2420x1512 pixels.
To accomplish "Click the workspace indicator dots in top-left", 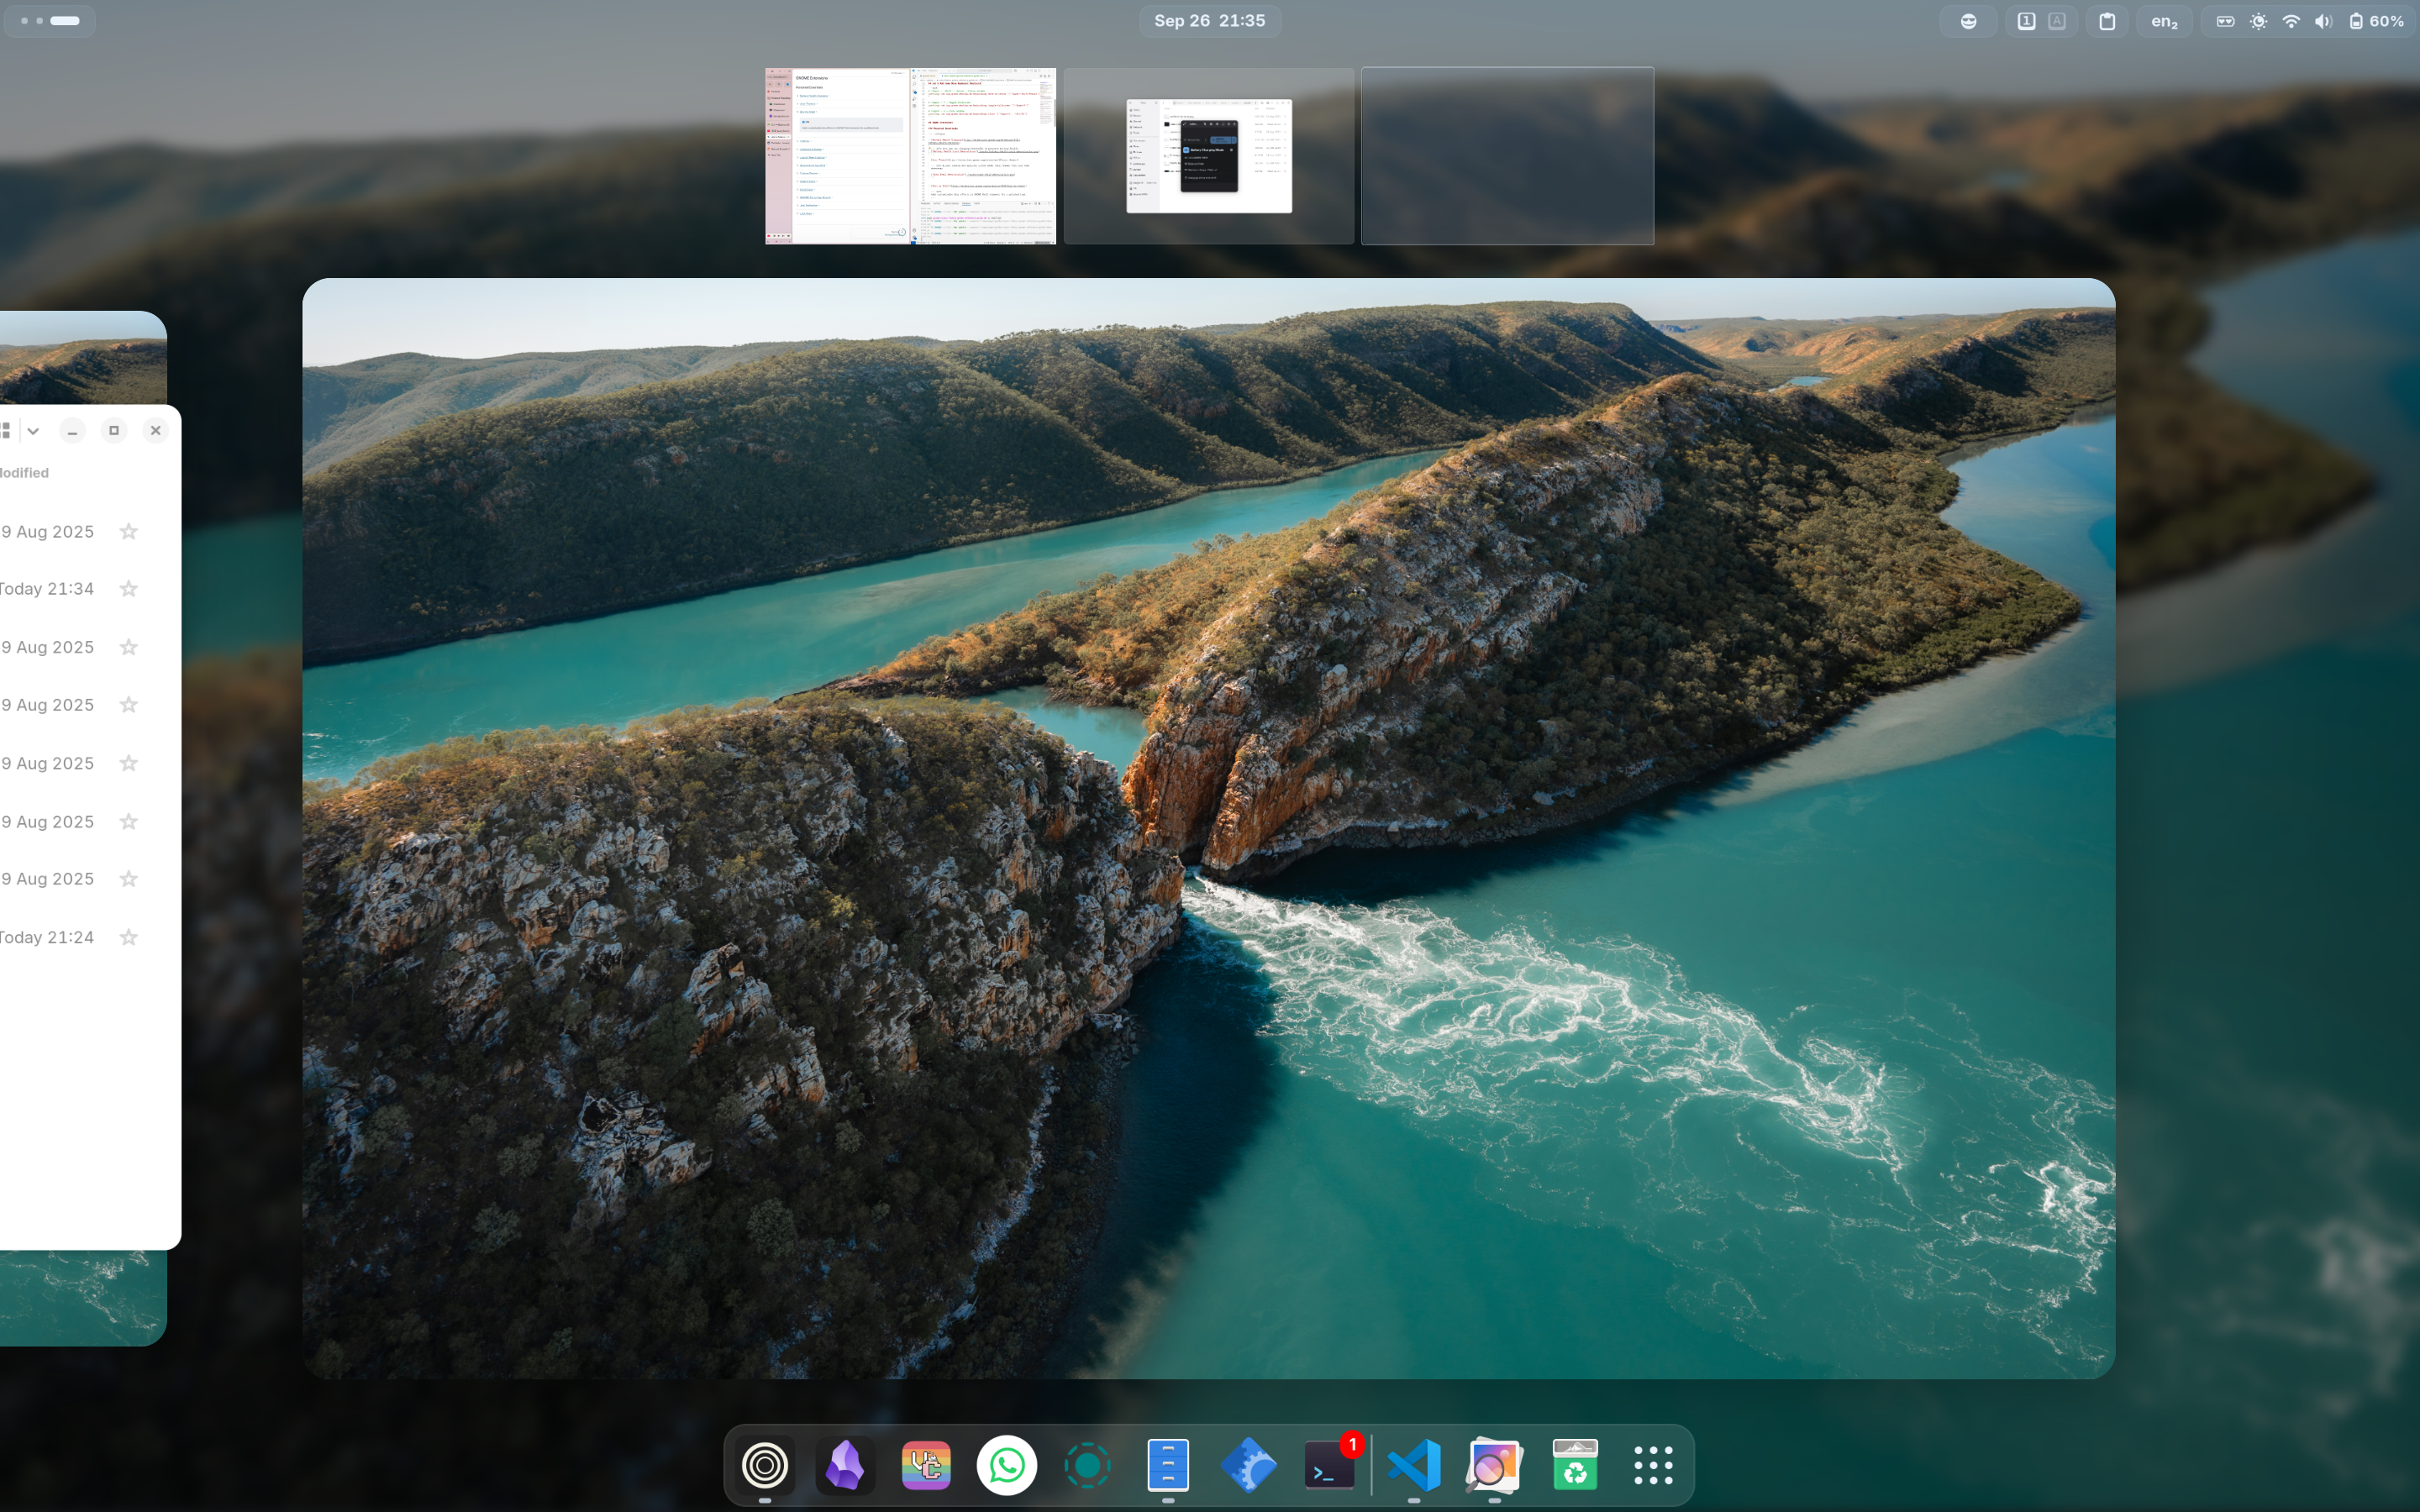I will pyautogui.click(x=50, y=21).
